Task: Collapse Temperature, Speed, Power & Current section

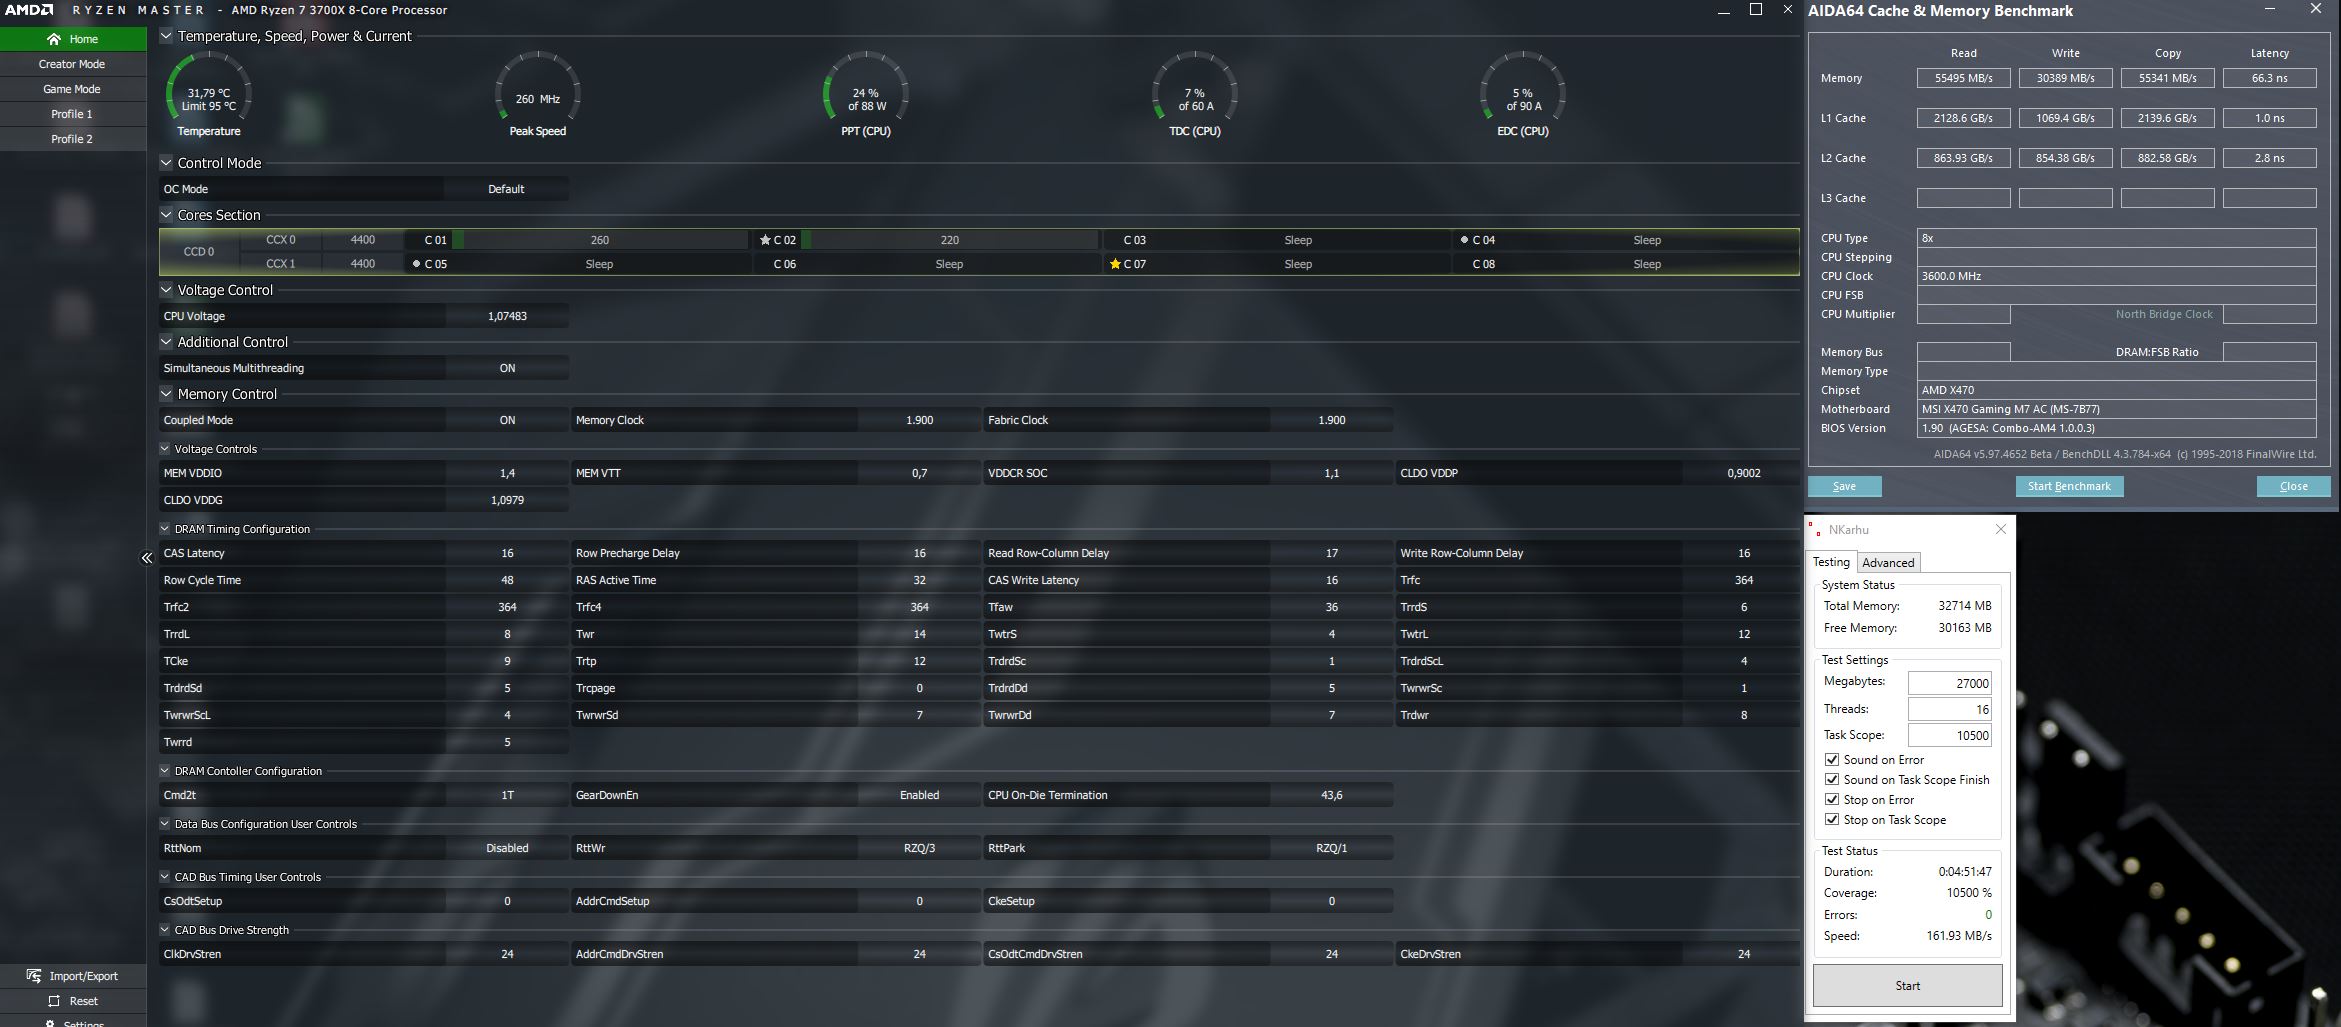Action: point(166,36)
